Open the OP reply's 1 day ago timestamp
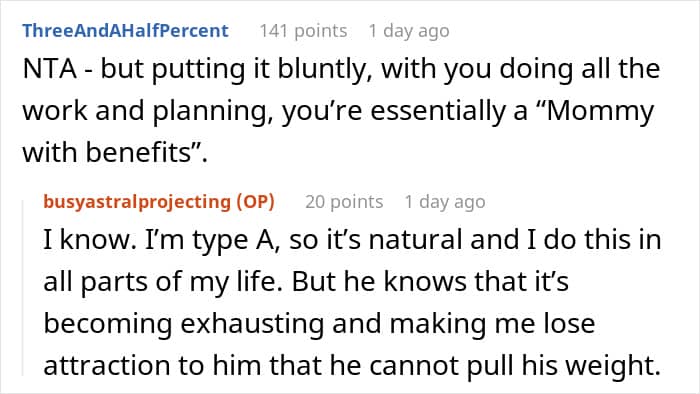 click(445, 202)
